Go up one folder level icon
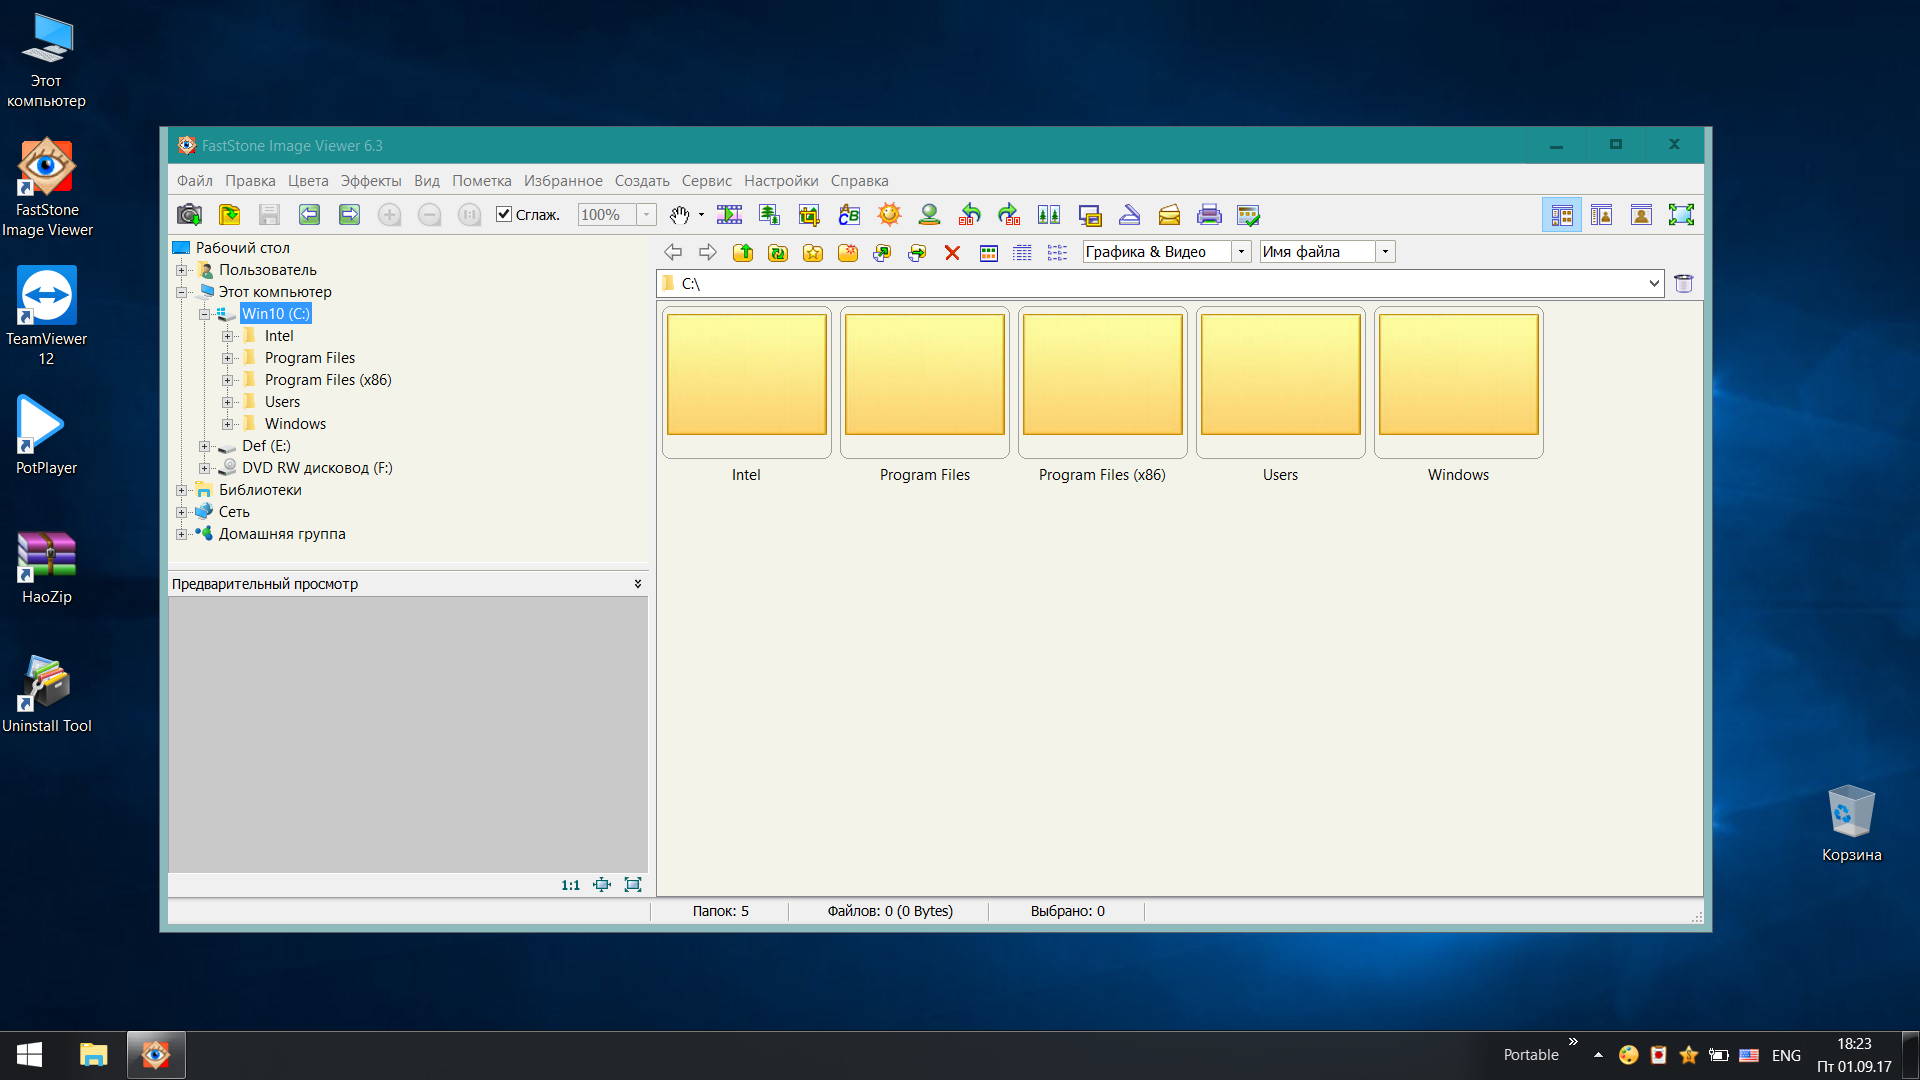Screen dimensions: 1920x1080 point(743,253)
